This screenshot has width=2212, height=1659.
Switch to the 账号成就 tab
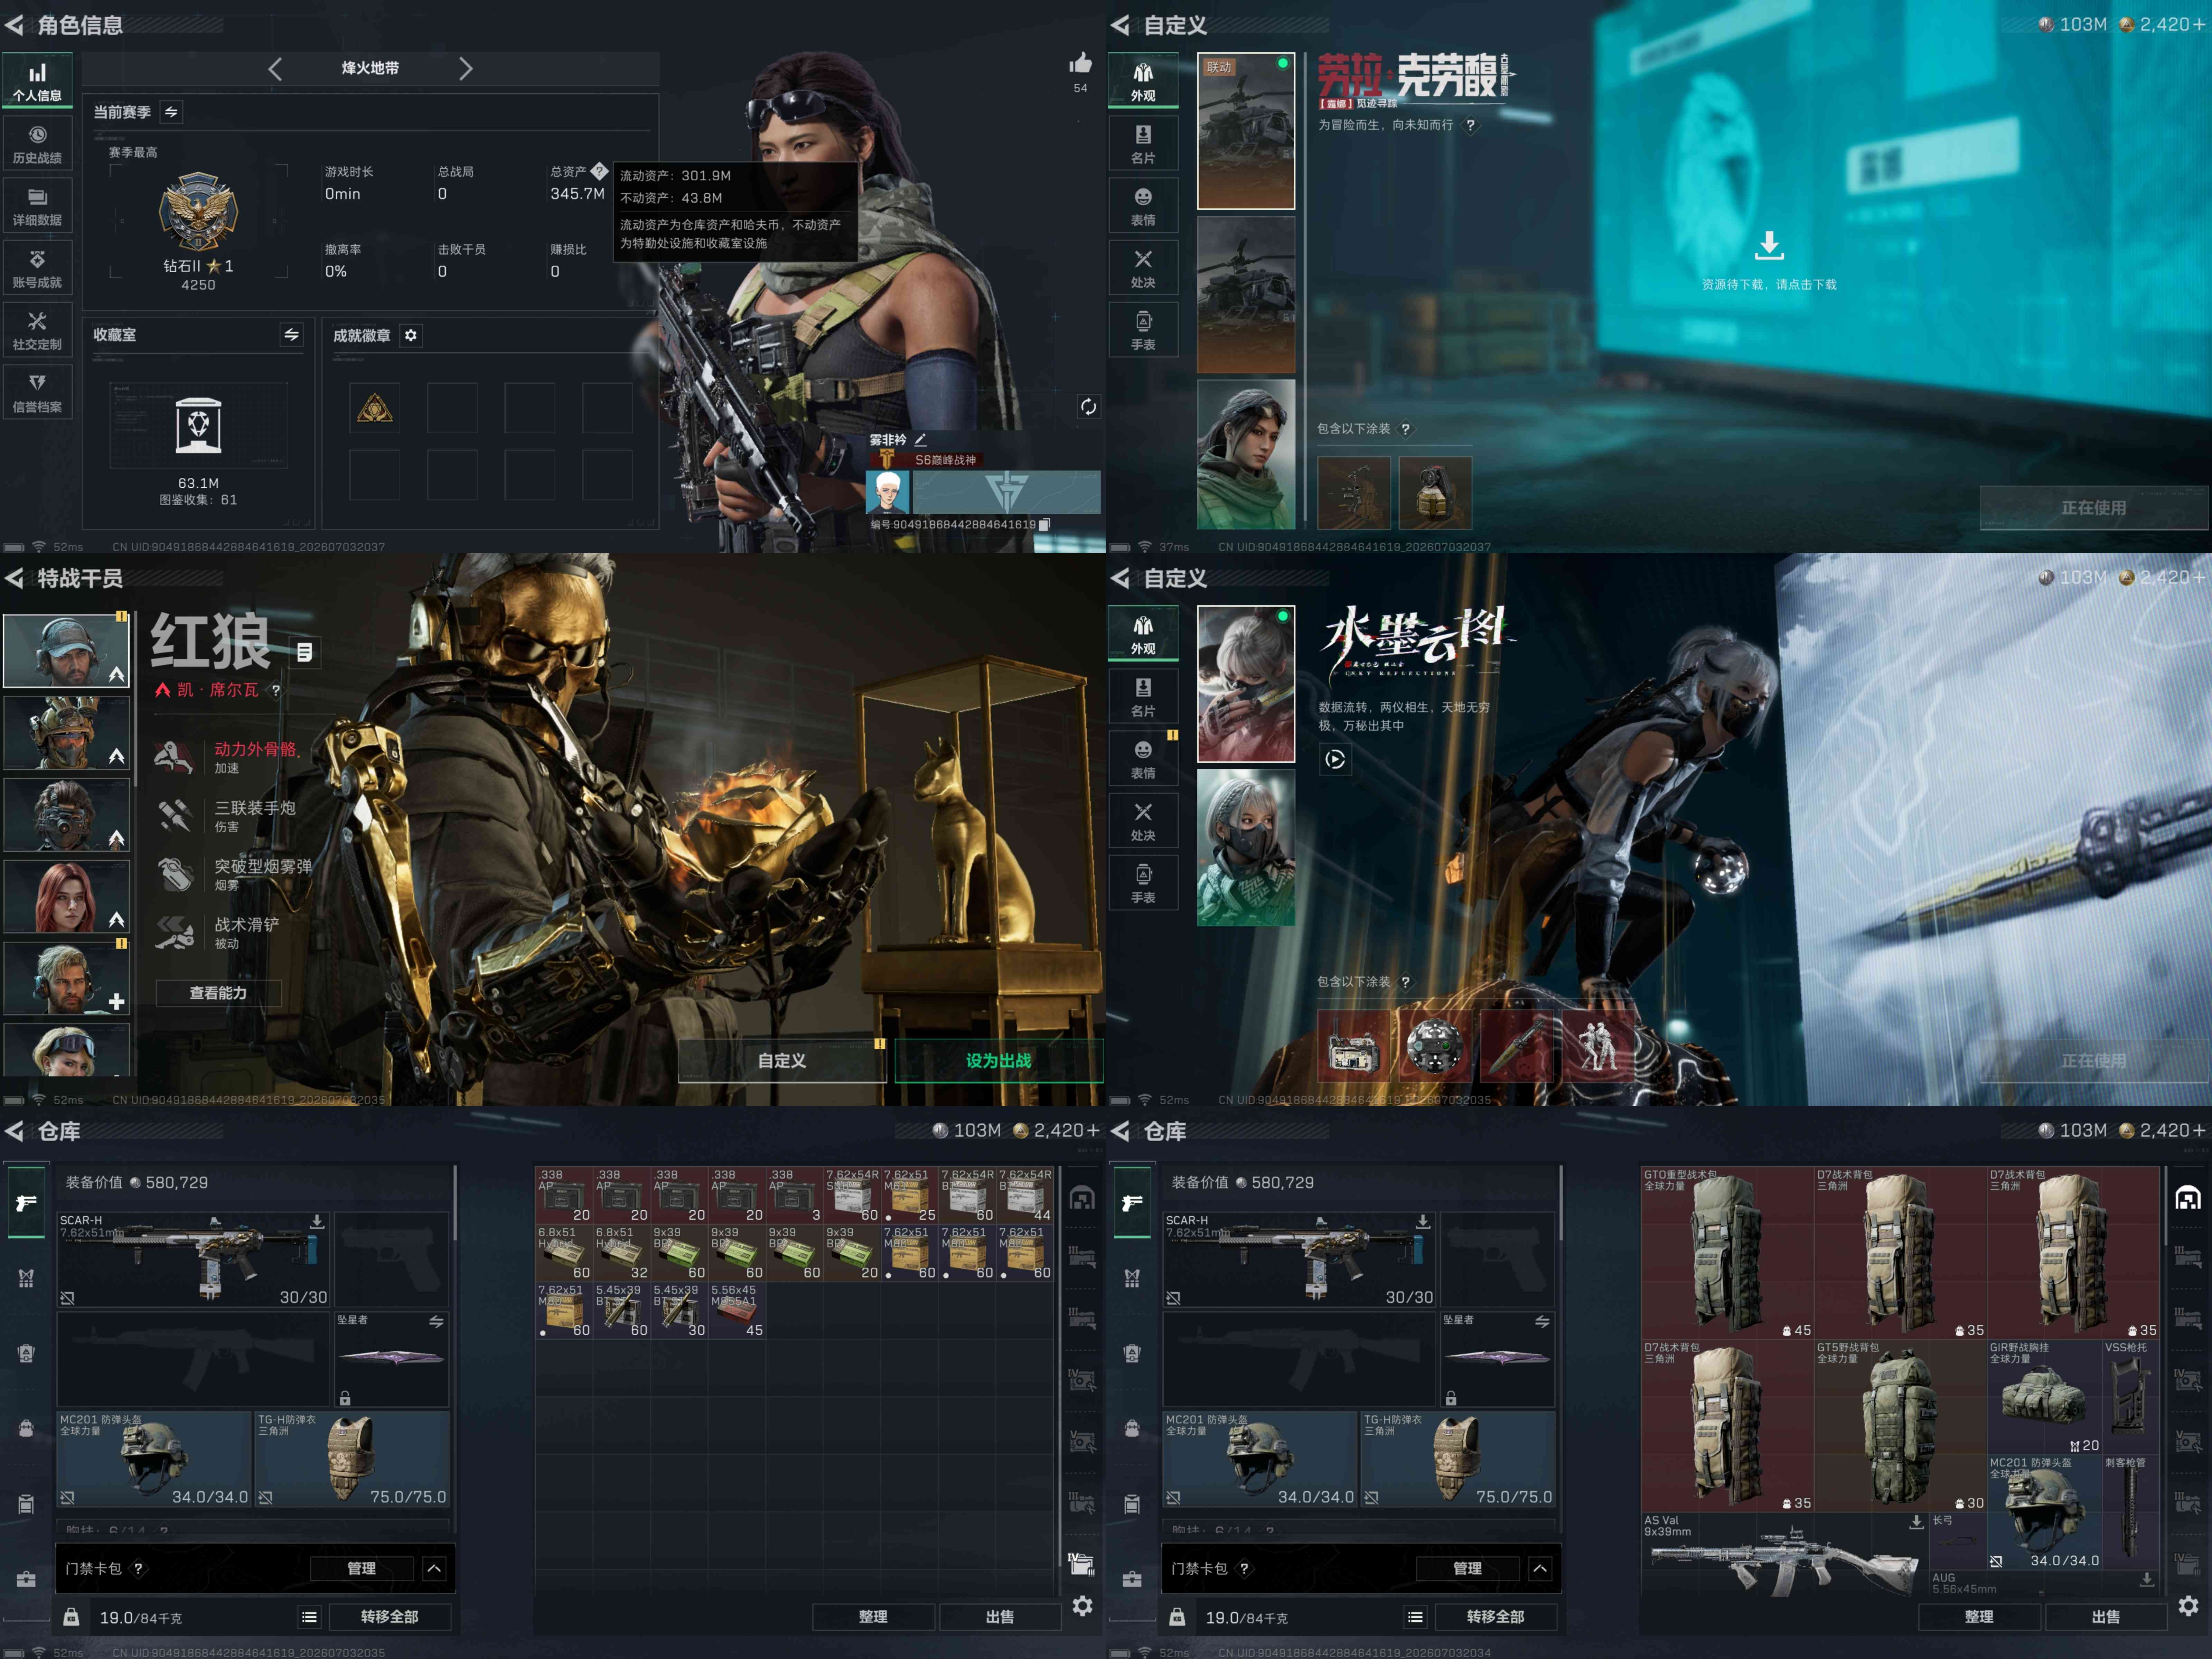click(37, 269)
